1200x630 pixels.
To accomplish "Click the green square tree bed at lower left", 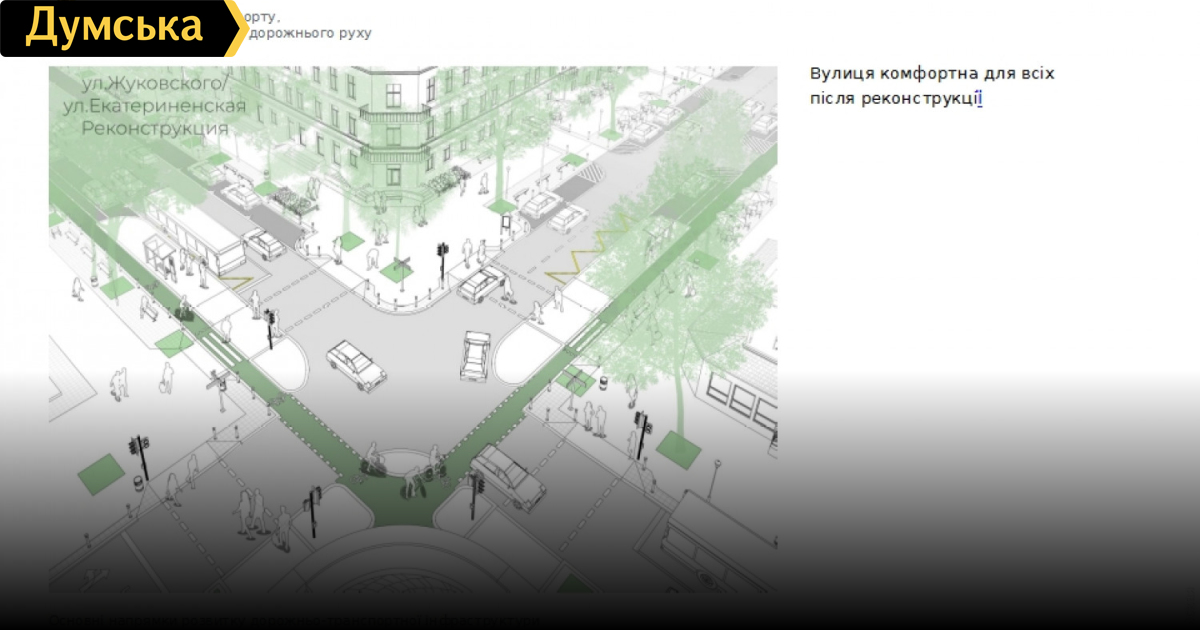I will pos(98,472).
